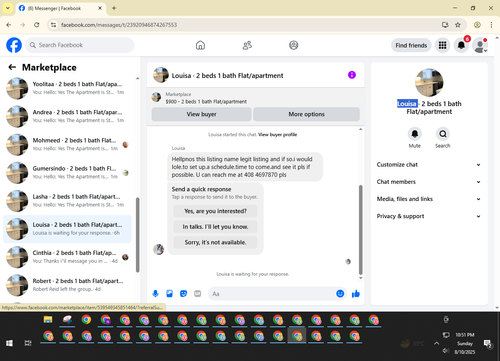Image resolution: width=500 pixels, height=361 pixels.
Task: Expand Media, files and links section
Action: pos(429,199)
